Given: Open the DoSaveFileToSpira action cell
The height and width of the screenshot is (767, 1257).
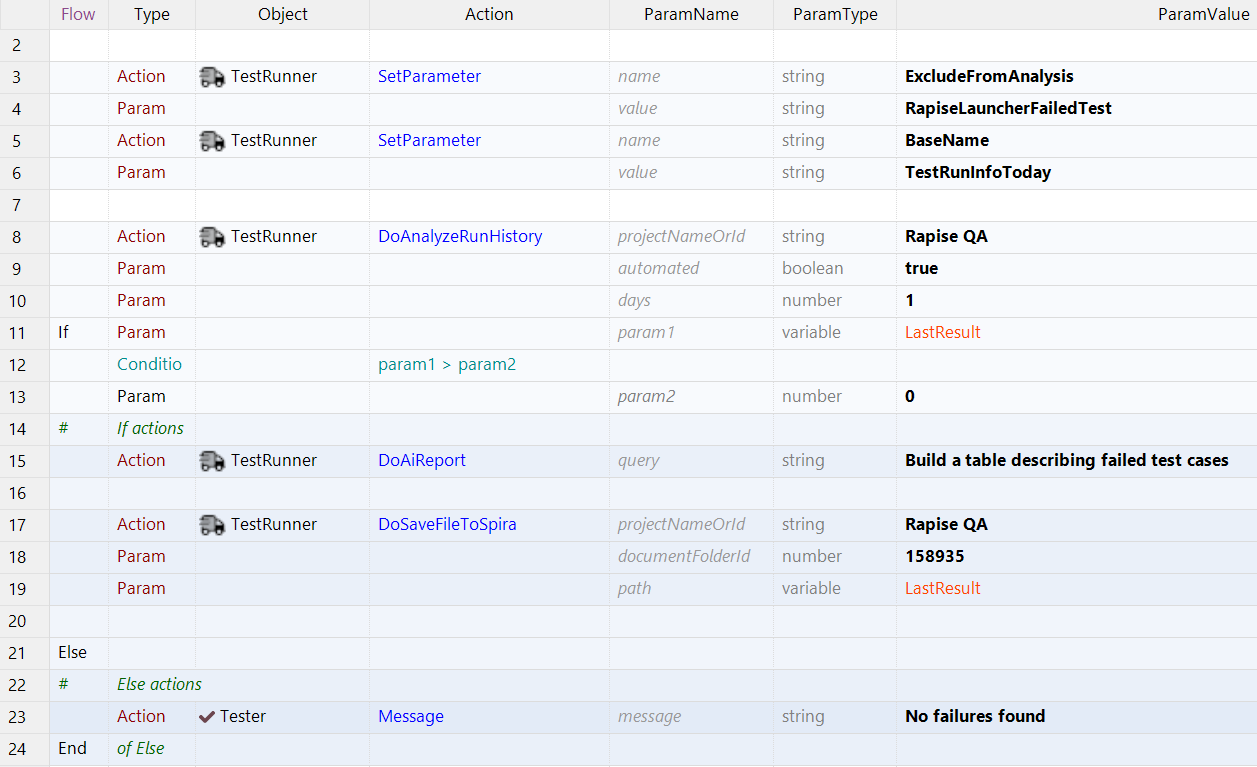Looking at the screenshot, I should [447, 525].
